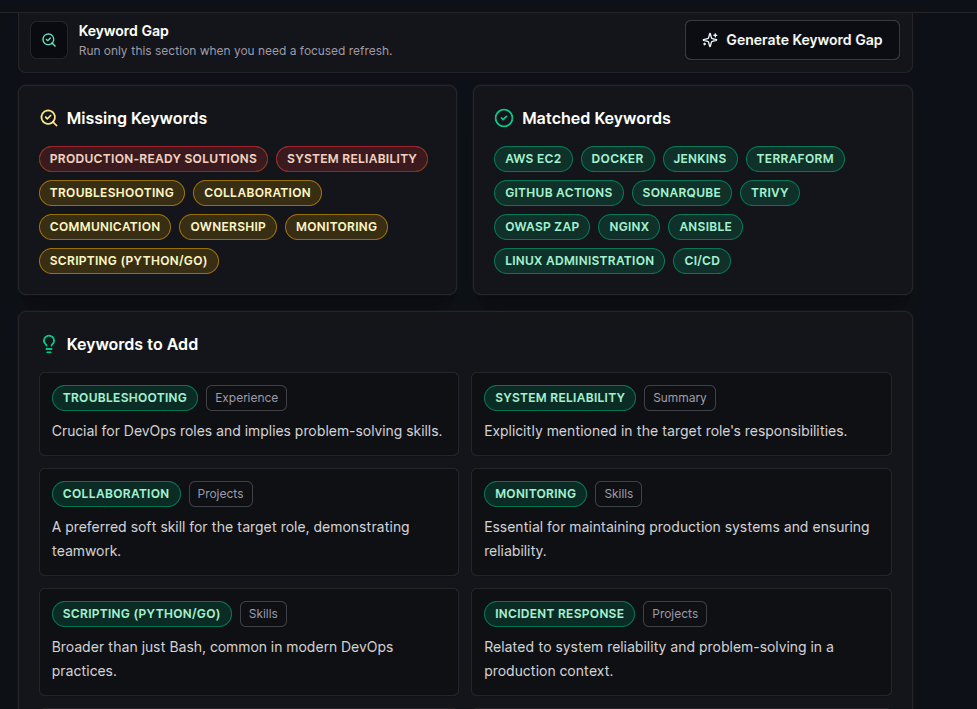Click yellow SCRIPTING (PYTHON/GO) missing tag
Viewport: 977px width, 709px height.
128,261
